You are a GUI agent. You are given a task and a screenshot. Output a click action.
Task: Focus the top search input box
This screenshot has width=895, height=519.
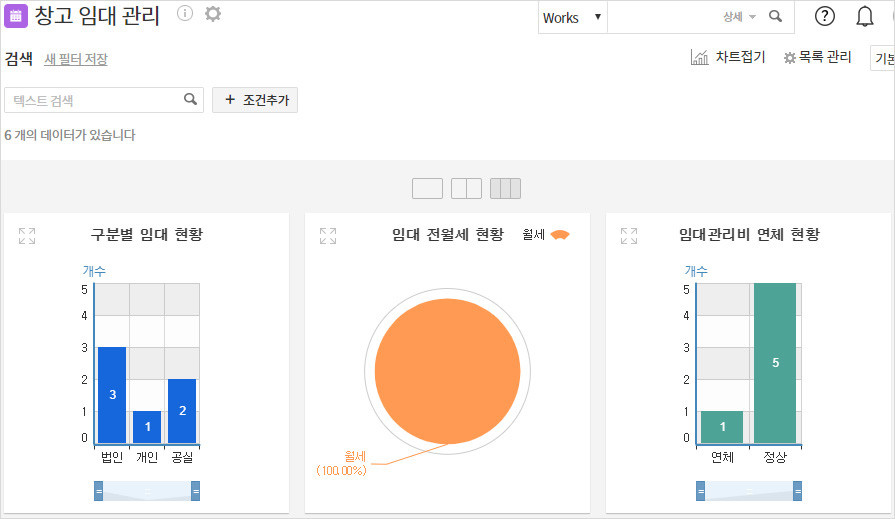pos(664,17)
